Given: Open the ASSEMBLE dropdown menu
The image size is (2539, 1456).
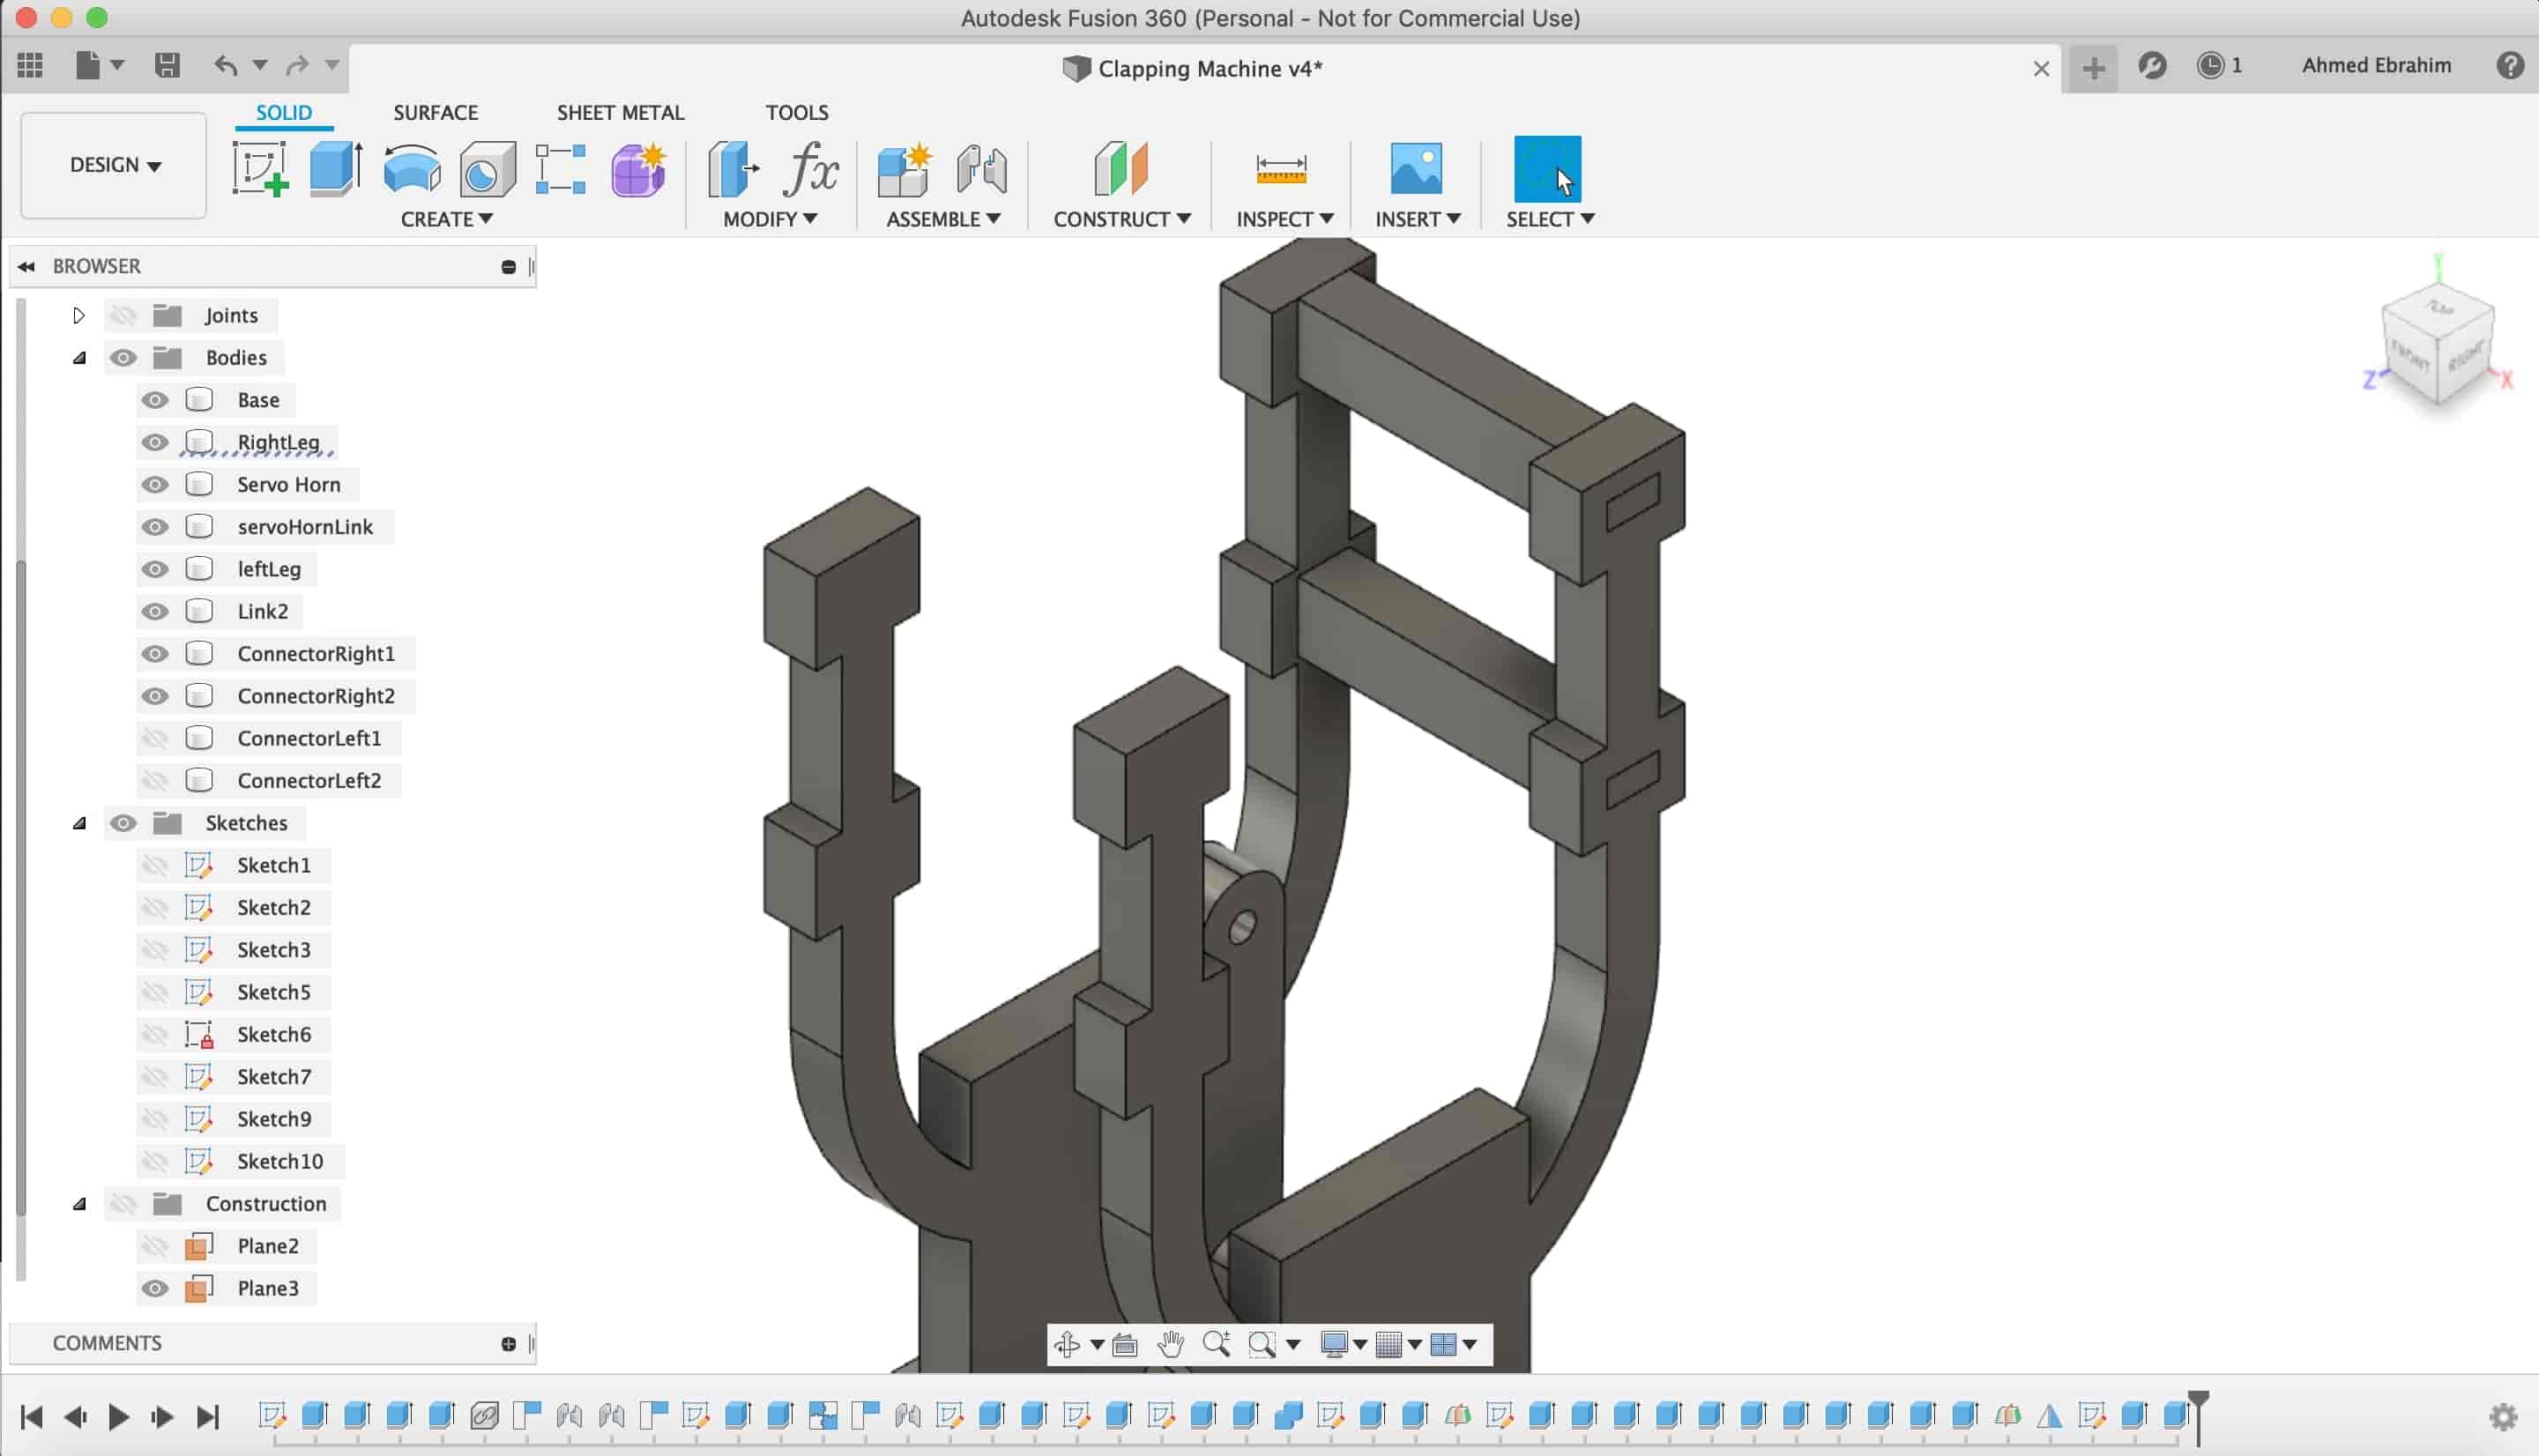Looking at the screenshot, I should 943,219.
